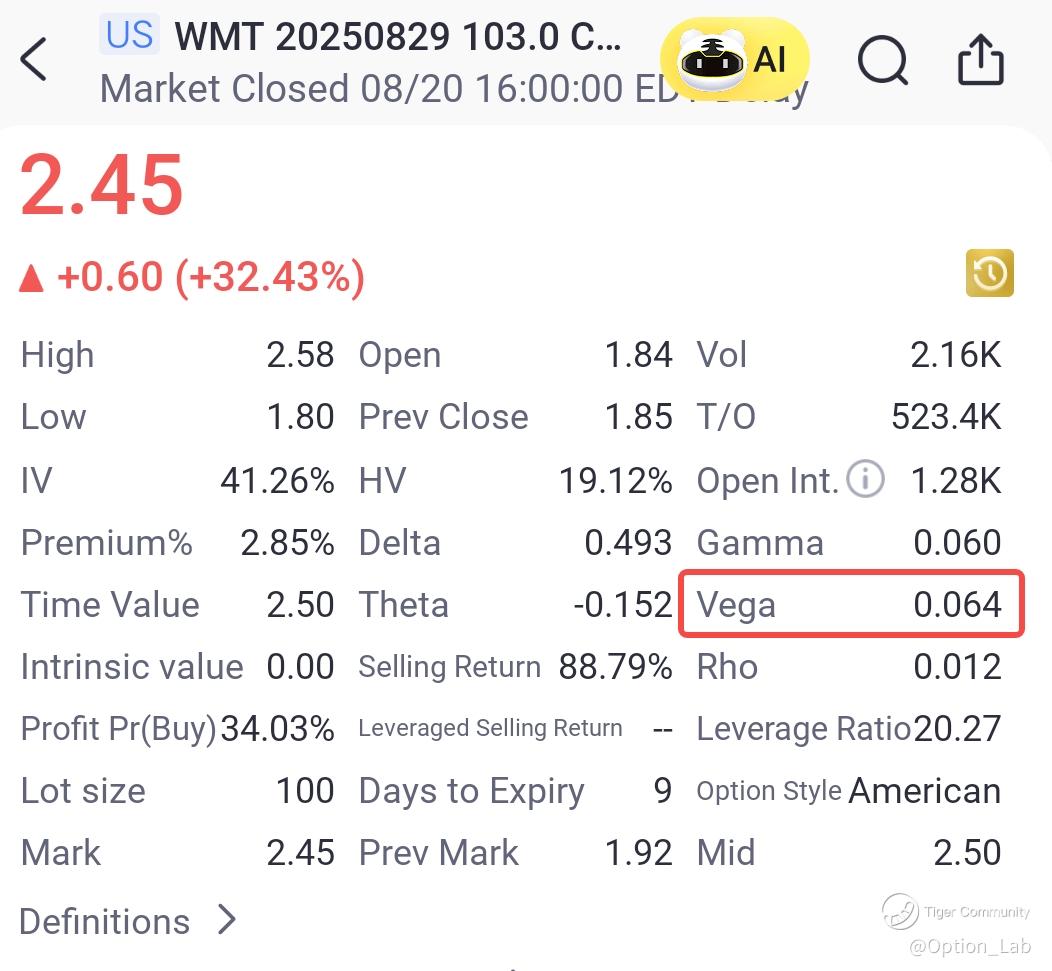Tap the Days to Expiry field
Image resolution: width=1052 pixels, height=971 pixels.
point(515,791)
